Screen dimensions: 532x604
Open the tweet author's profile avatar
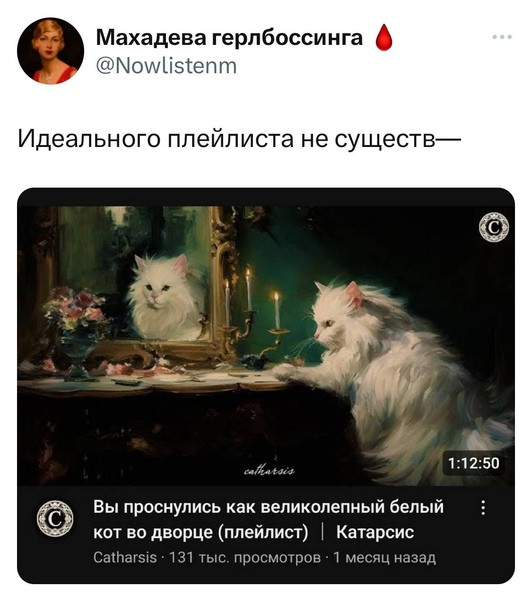pyautogui.click(x=50, y=50)
